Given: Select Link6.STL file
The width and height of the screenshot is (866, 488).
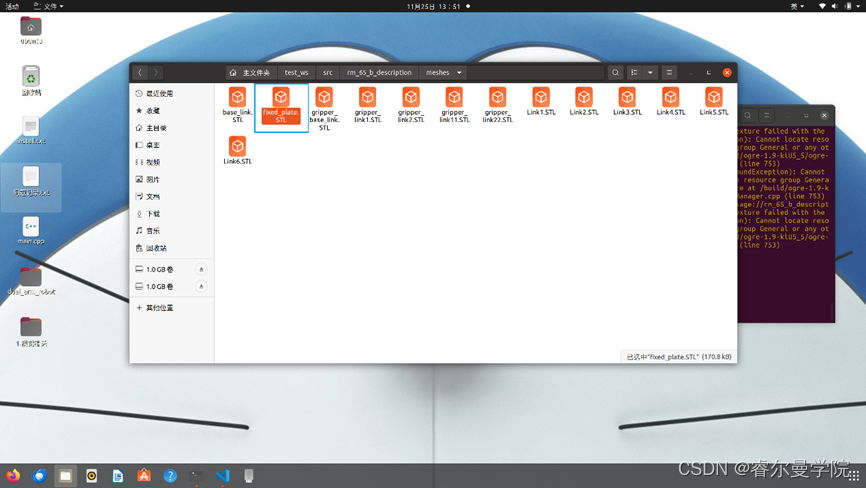Looking at the screenshot, I should click(237, 150).
